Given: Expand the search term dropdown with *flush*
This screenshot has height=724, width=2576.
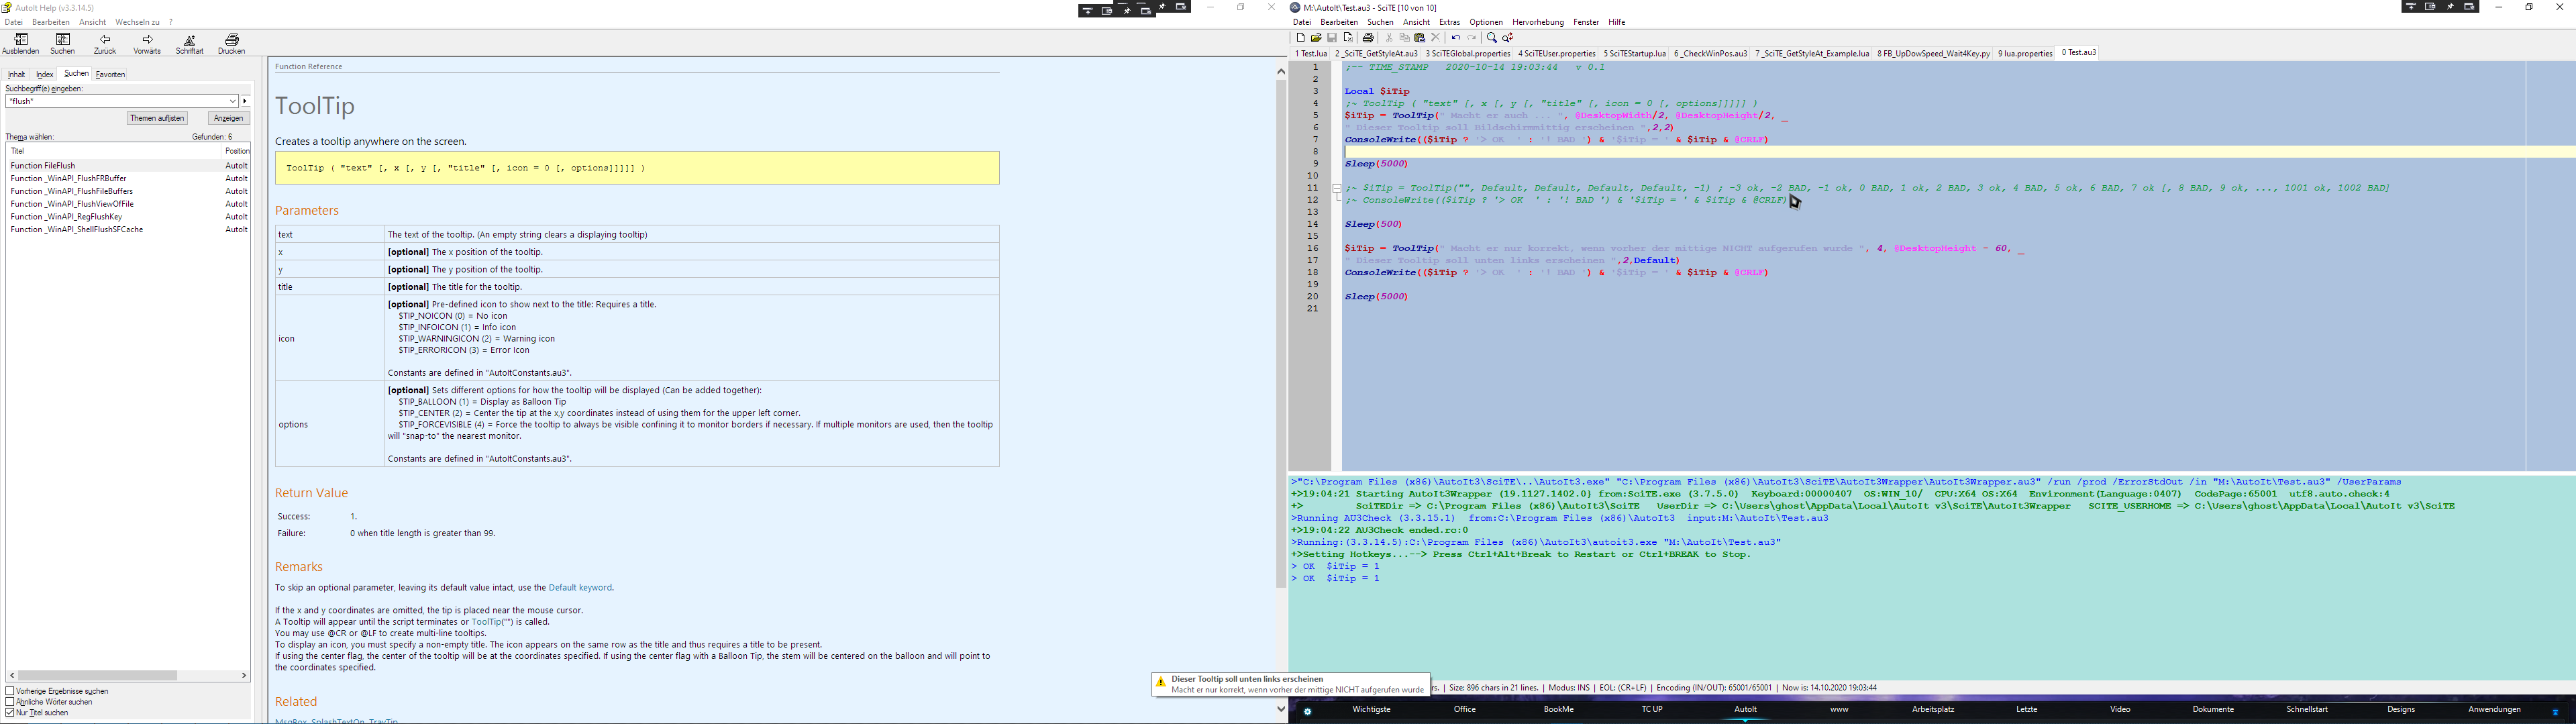Looking at the screenshot, I should click(232, 101).
